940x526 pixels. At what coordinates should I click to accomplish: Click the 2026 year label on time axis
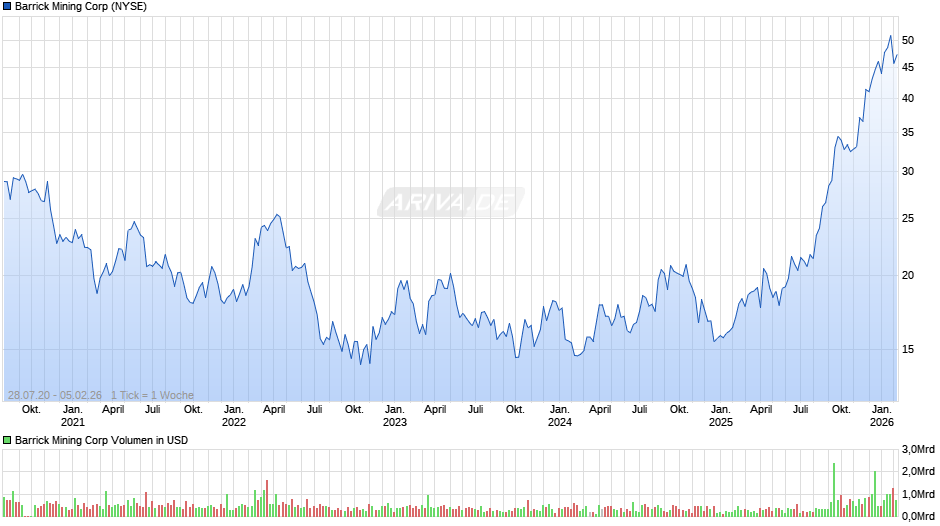(x=882, y=422)
